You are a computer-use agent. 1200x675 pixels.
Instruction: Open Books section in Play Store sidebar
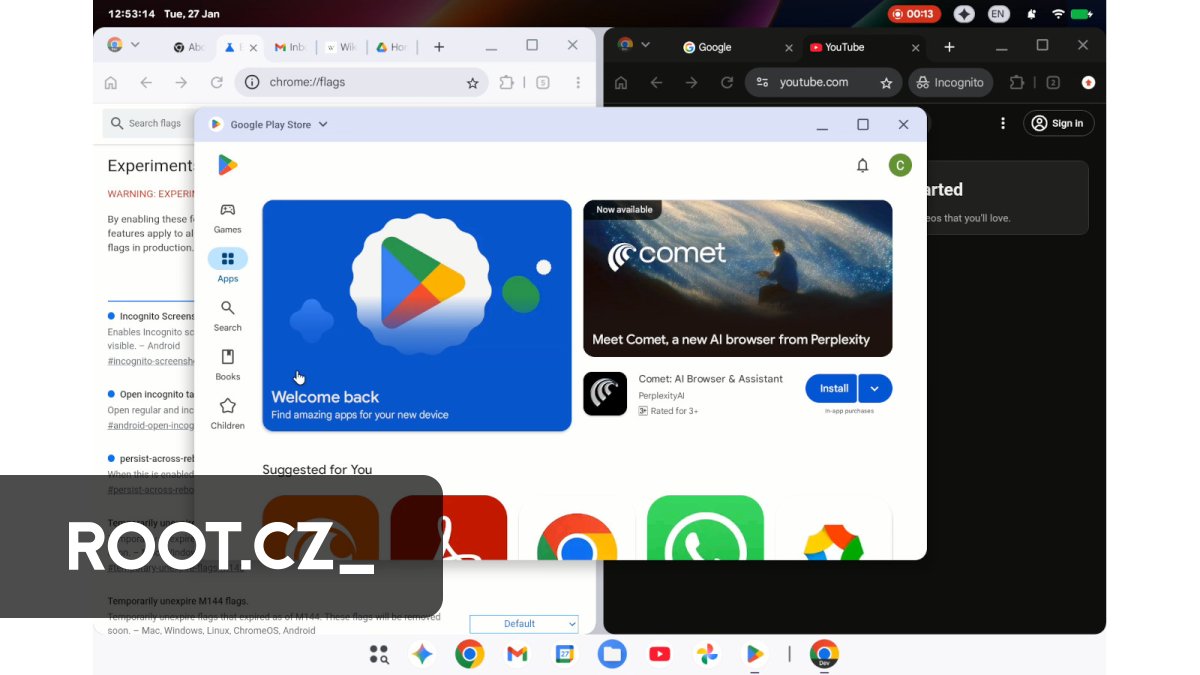click(227, 364)
